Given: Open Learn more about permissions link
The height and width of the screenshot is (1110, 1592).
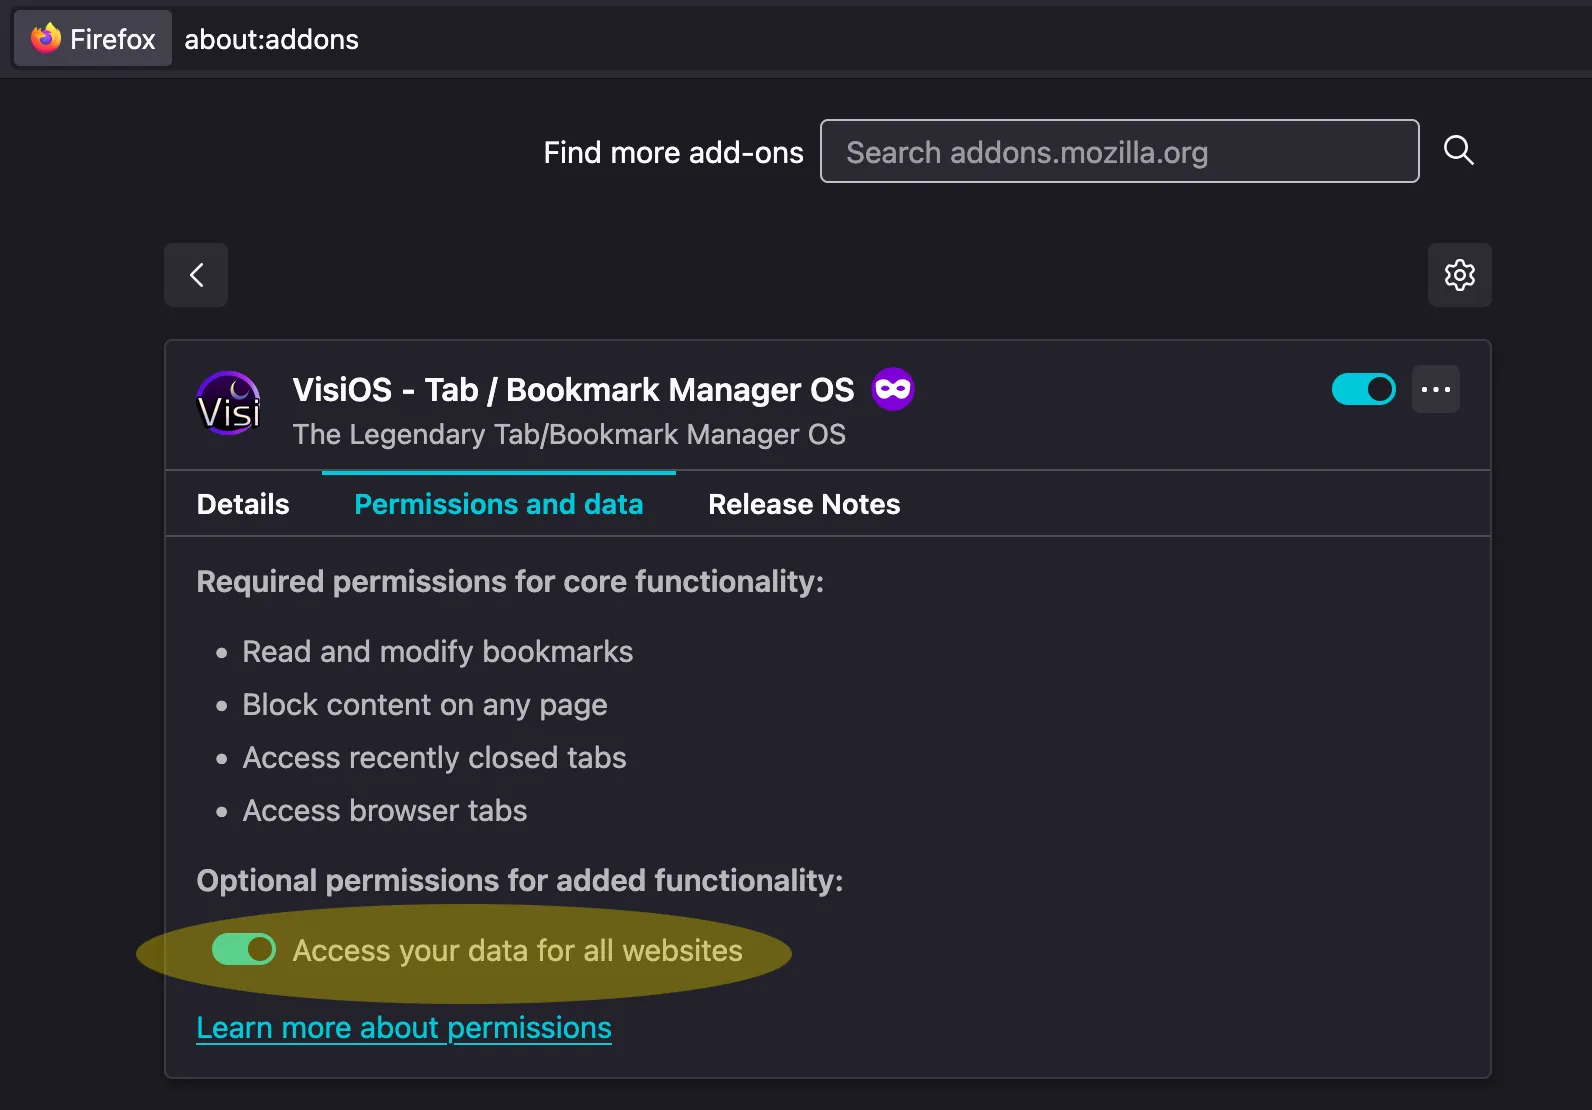Looking at the screenshot, I should pyautogui.click(x=404, y=1028).
